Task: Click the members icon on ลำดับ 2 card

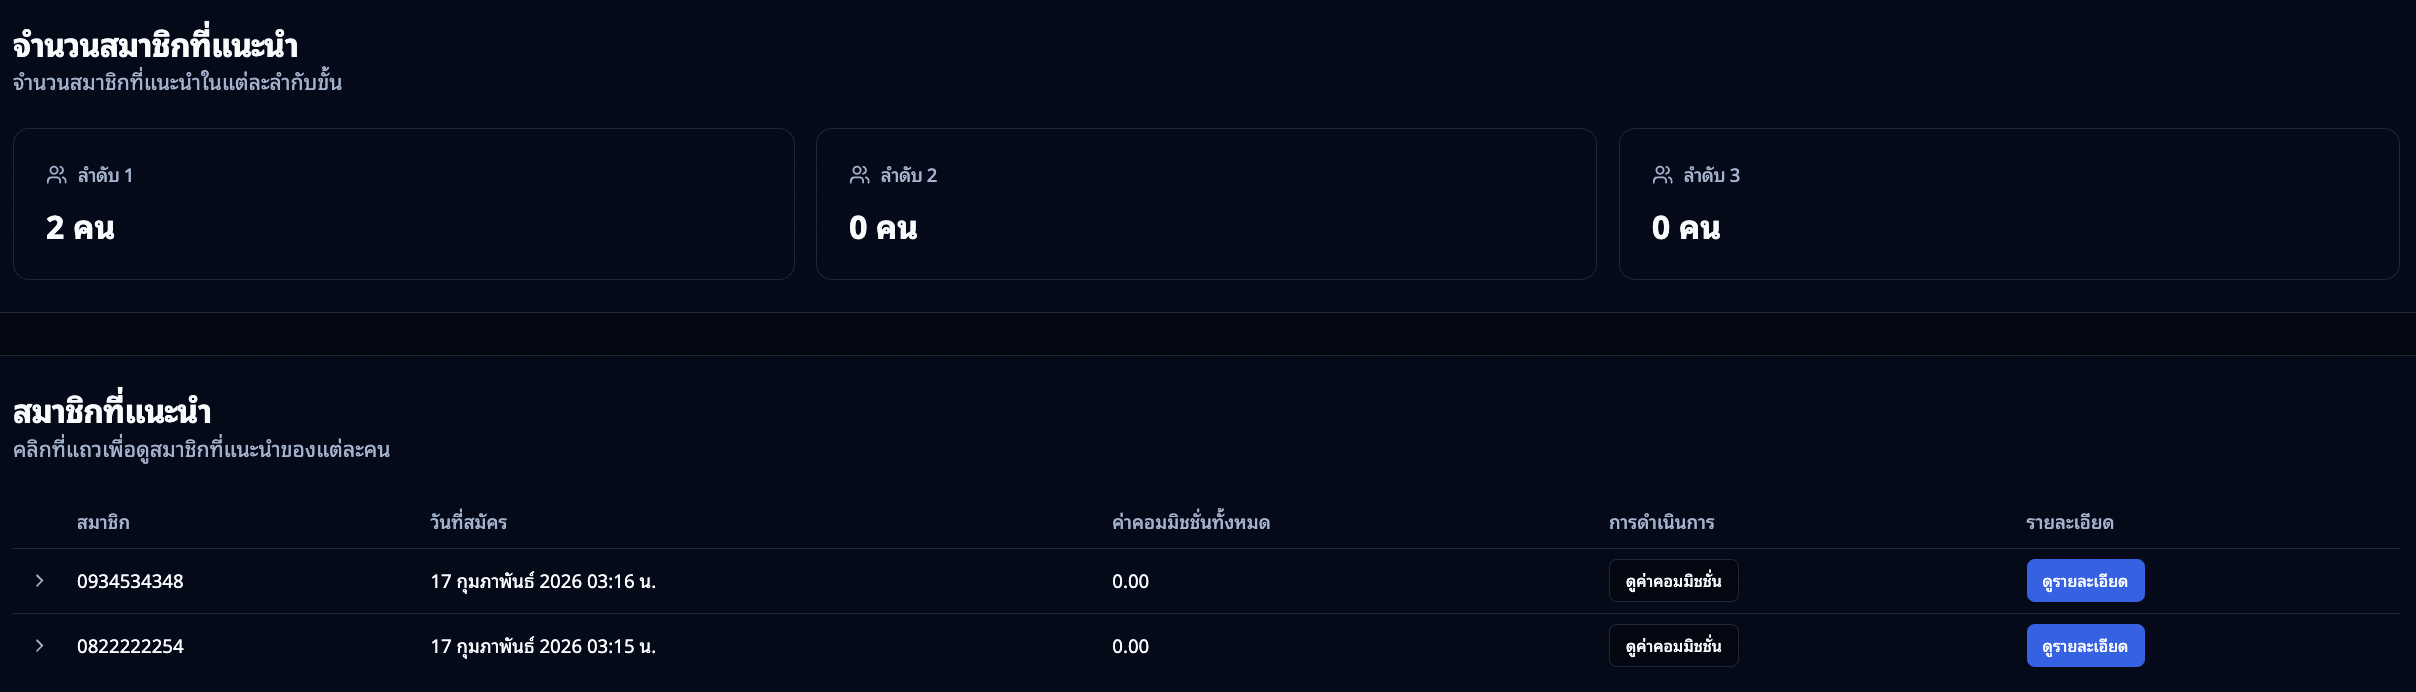Action: (x=860, y=174)
